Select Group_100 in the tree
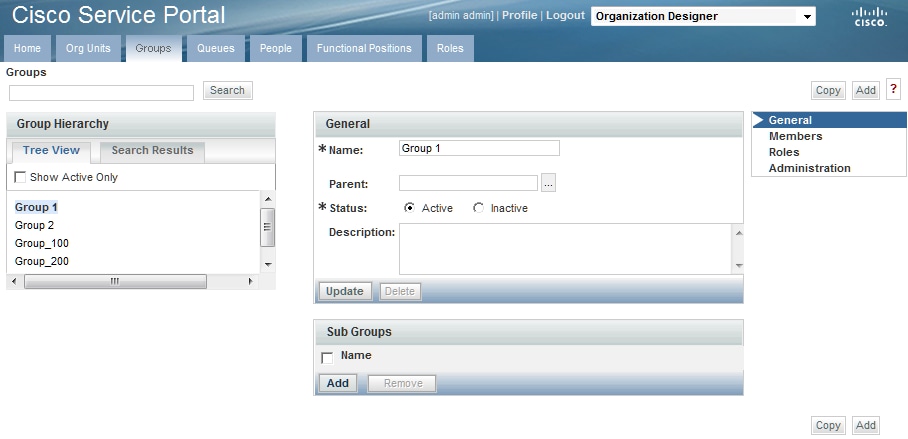The image size is (908, 439). coord(42,243)
